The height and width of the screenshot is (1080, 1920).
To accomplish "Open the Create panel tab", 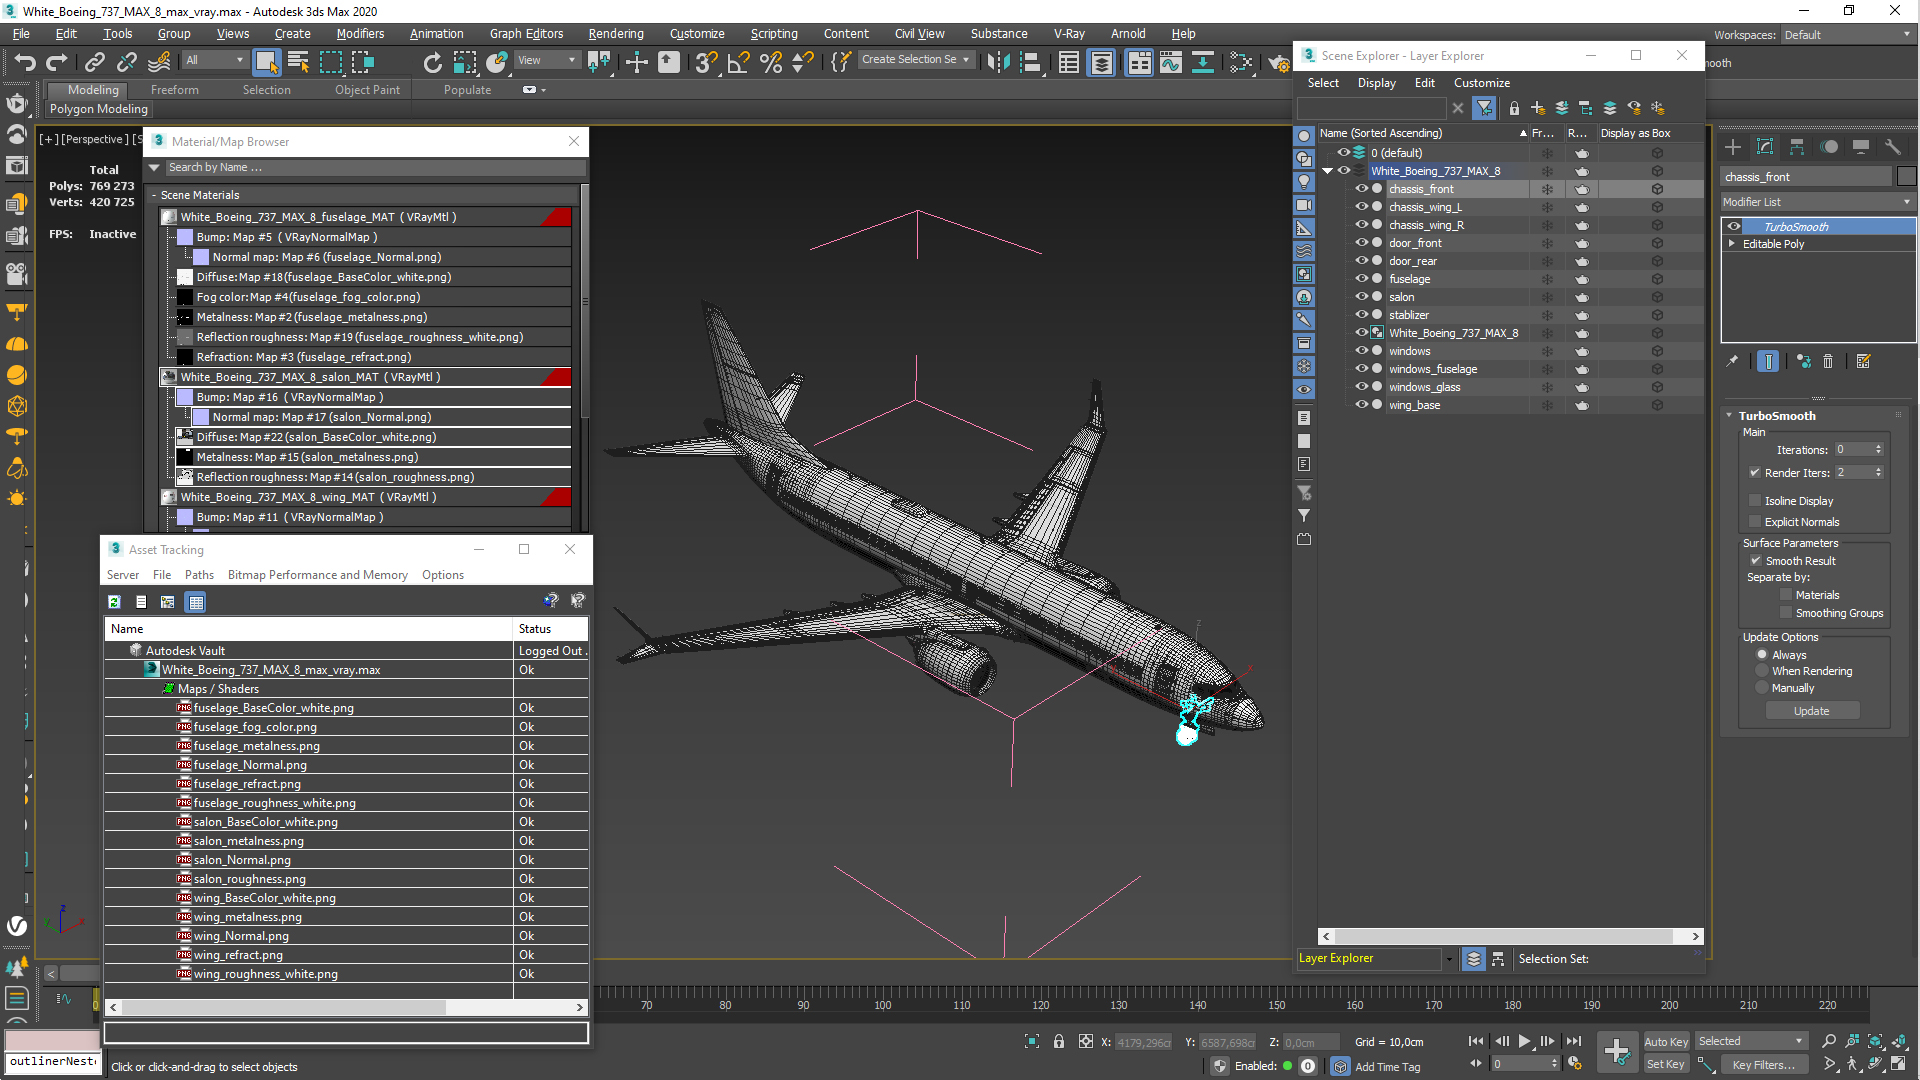I will (1733, 147).
